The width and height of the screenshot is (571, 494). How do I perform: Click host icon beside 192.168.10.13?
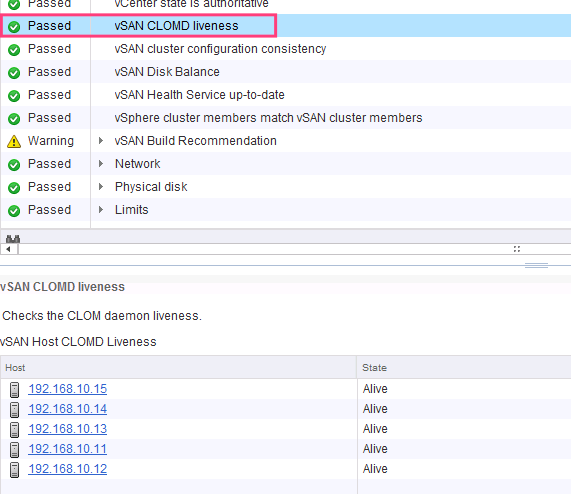click(14, 430)
